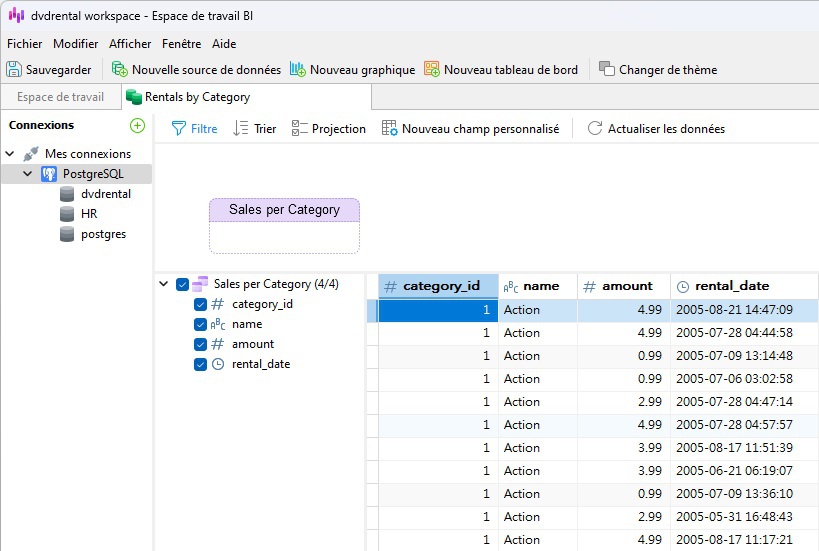The width and height of the screenshot is (819, 551).
Task: Click the Sauvegarder save icon
Action: coord(15,69)
